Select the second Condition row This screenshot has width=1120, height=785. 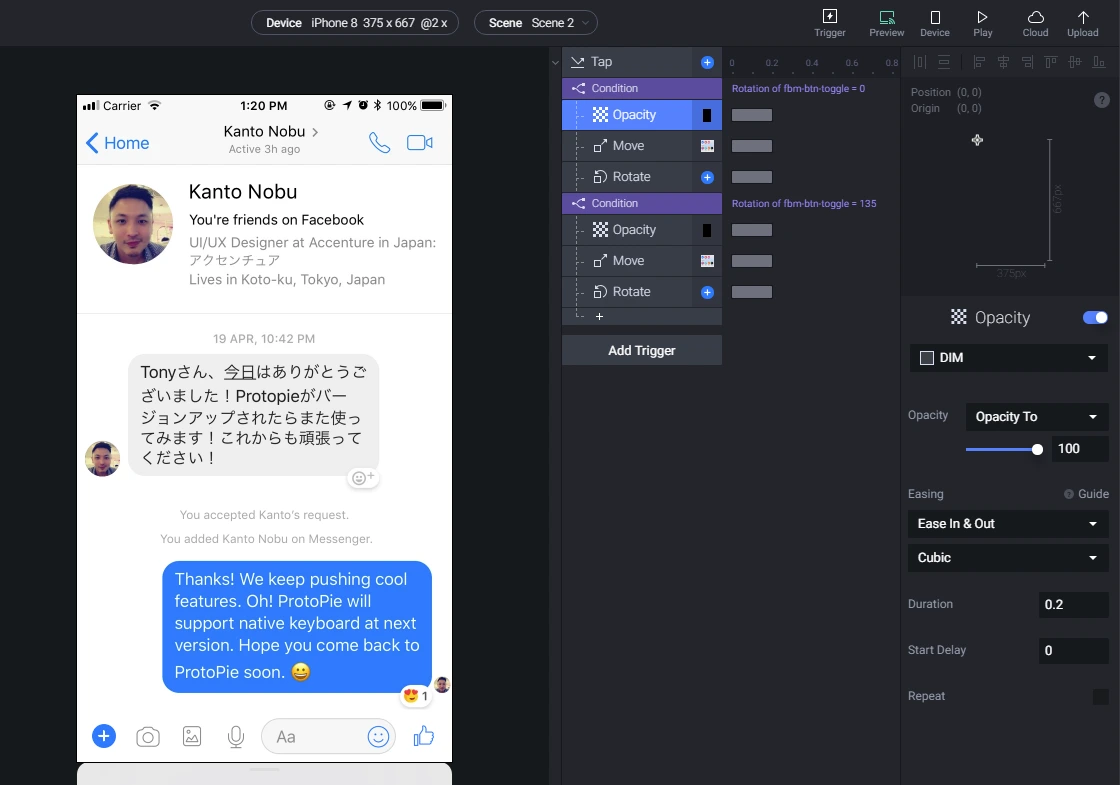click(641, 203)
